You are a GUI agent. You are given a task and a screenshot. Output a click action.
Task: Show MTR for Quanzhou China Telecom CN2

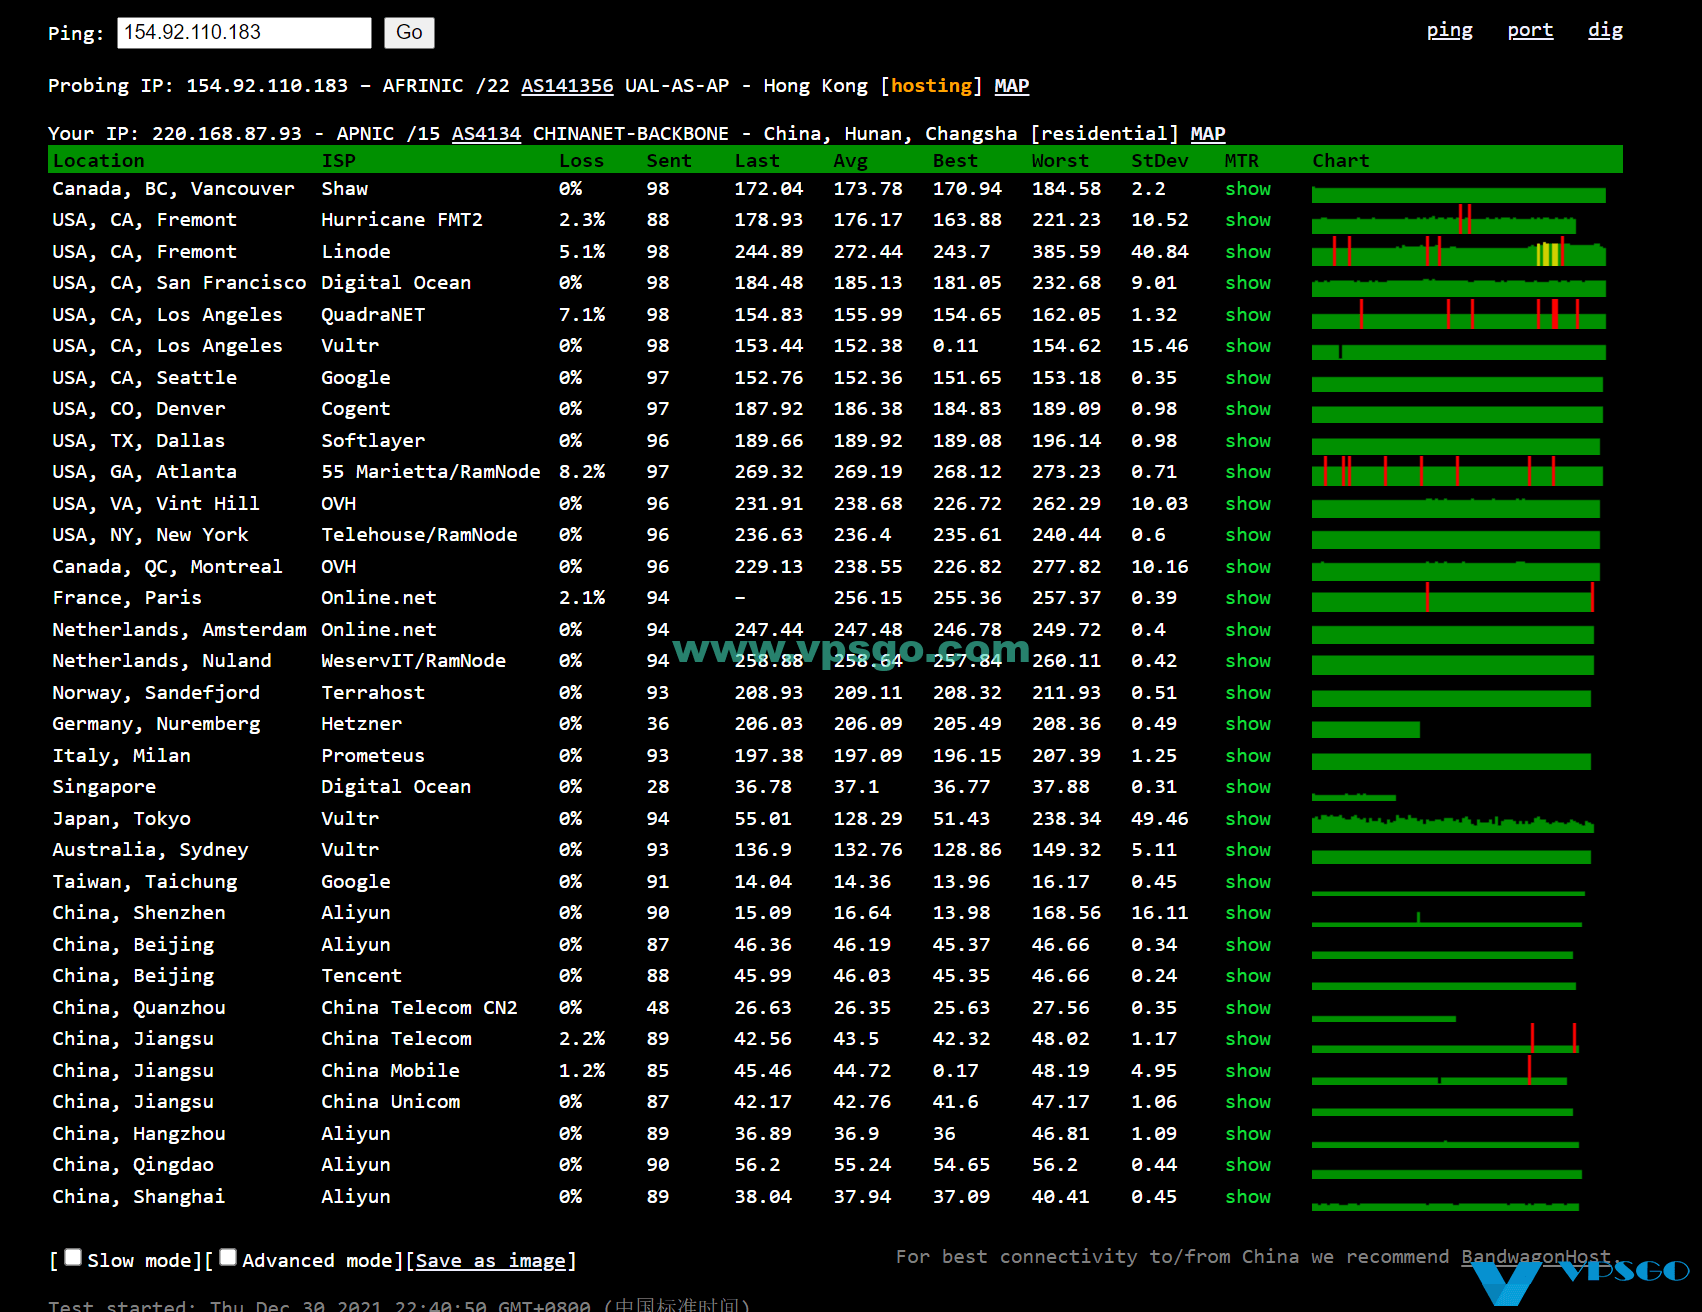(1248, 1008)
